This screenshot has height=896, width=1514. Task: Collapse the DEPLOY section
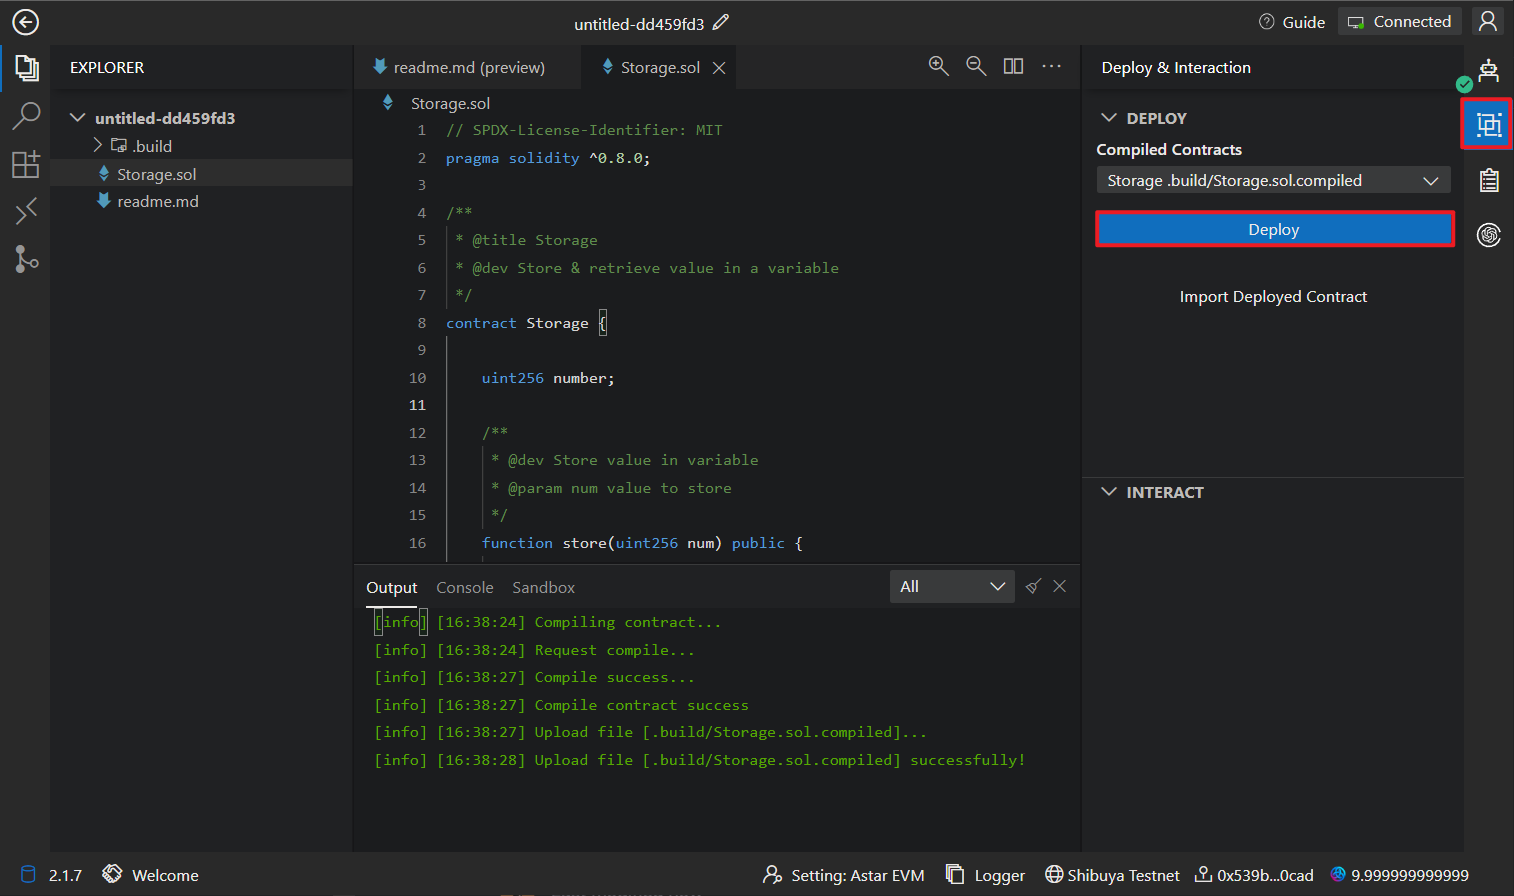pyautogui.click(x=1109, y=118)
